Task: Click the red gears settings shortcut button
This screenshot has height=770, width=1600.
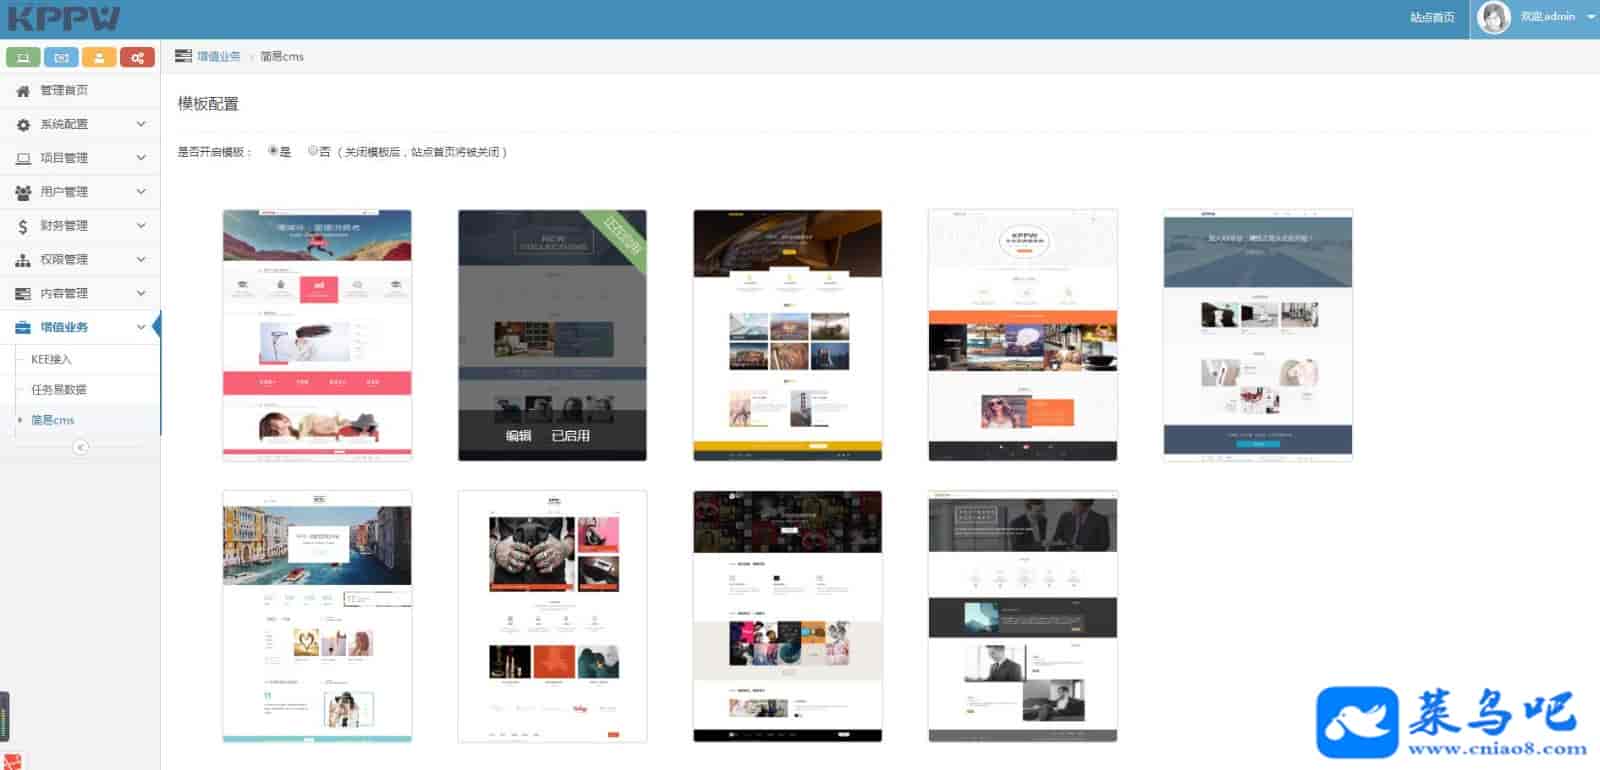Action: (x=137, y=58)
